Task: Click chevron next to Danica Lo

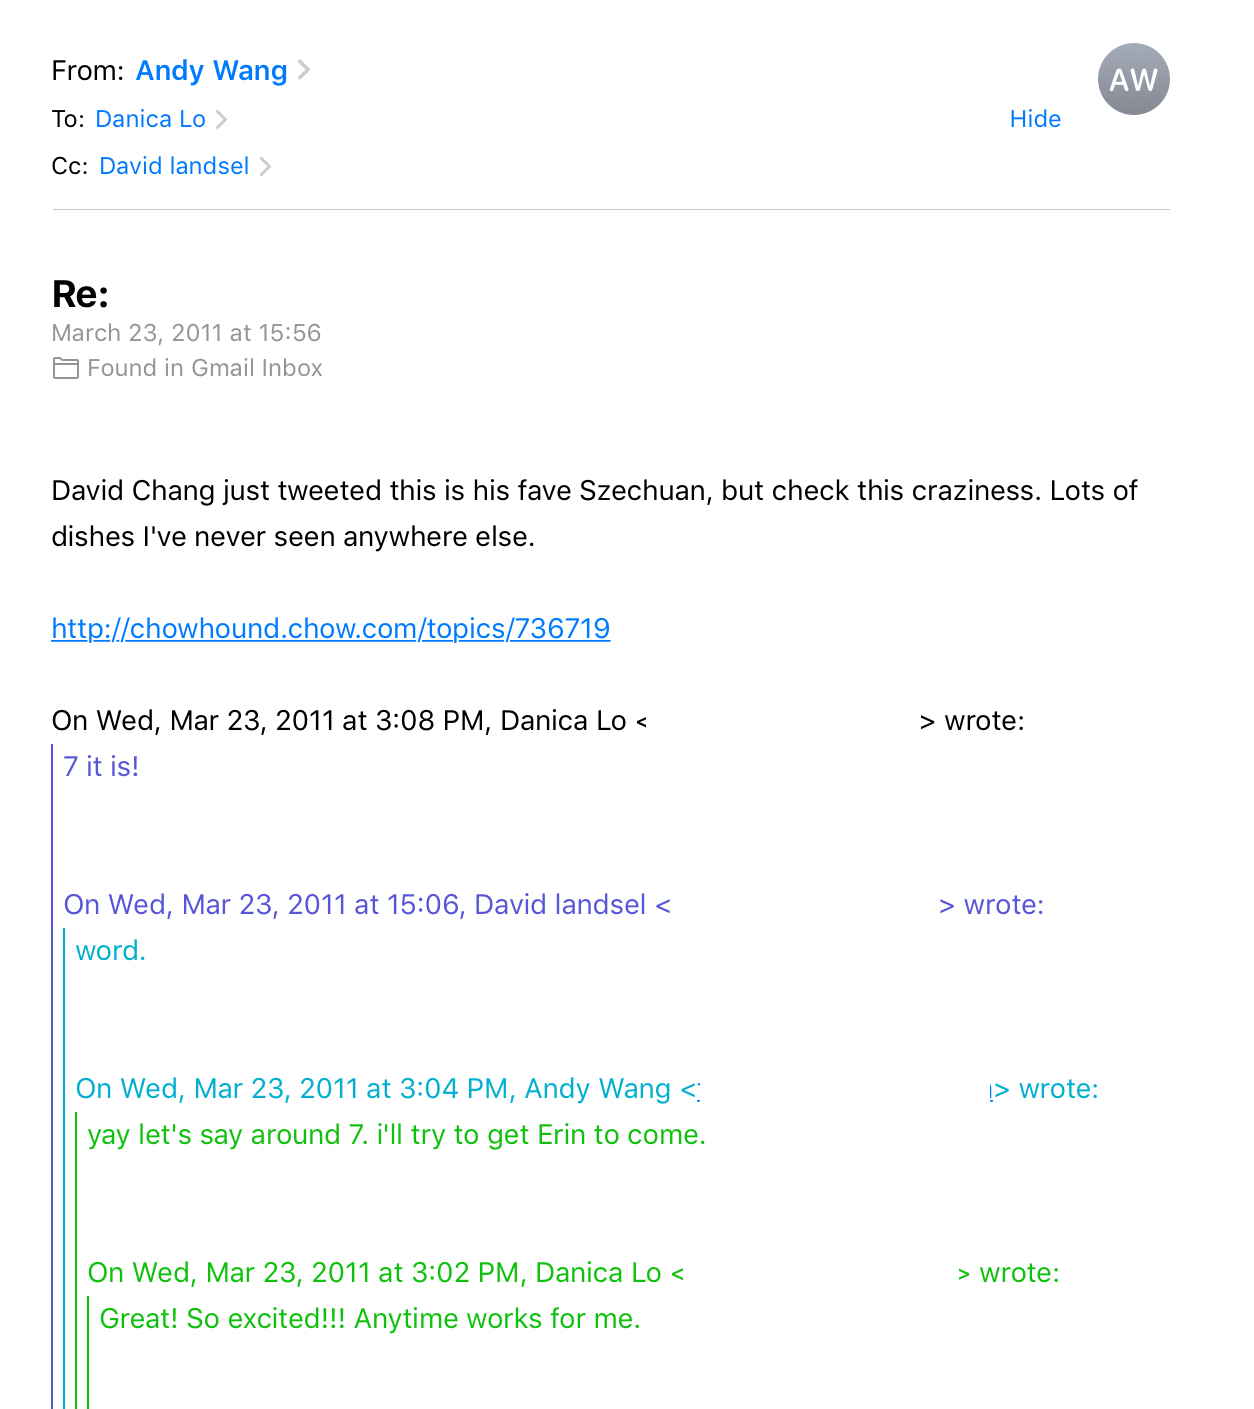Action: 222,119
